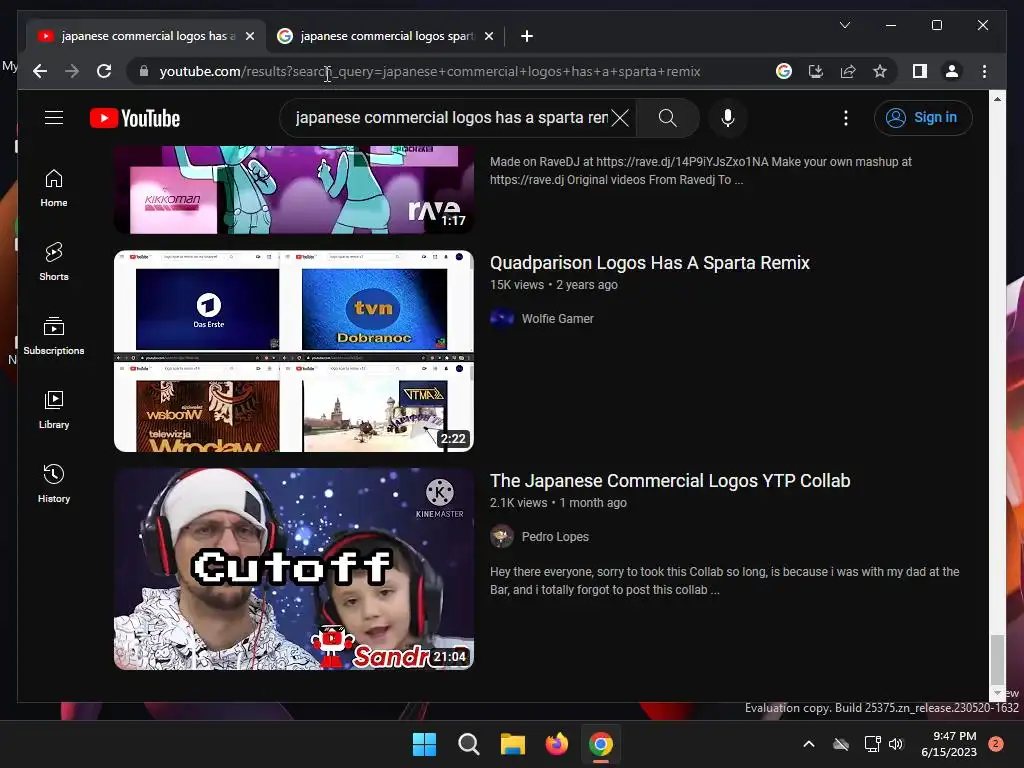This screenshot has width=1024, height=768.
Task: Click the browser forward arrow
Action: click(72, 71)
